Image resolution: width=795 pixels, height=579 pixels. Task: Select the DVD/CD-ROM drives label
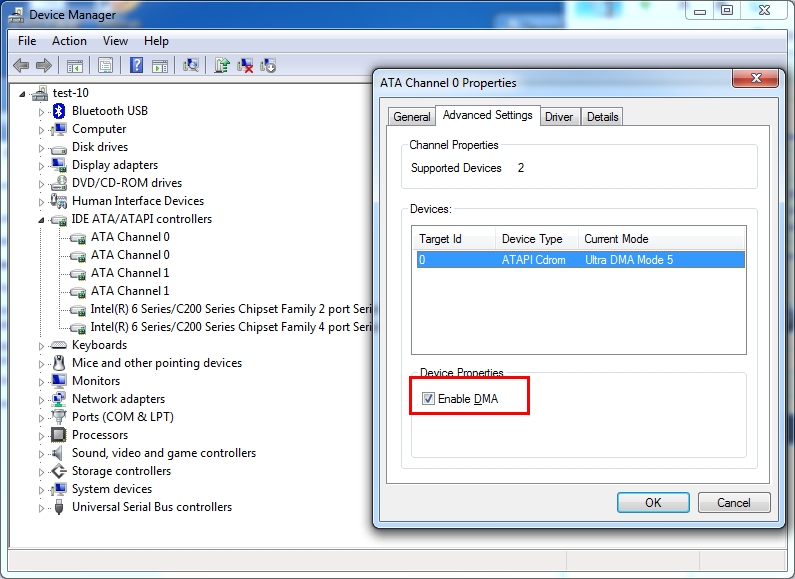click(x=127, y=183)
